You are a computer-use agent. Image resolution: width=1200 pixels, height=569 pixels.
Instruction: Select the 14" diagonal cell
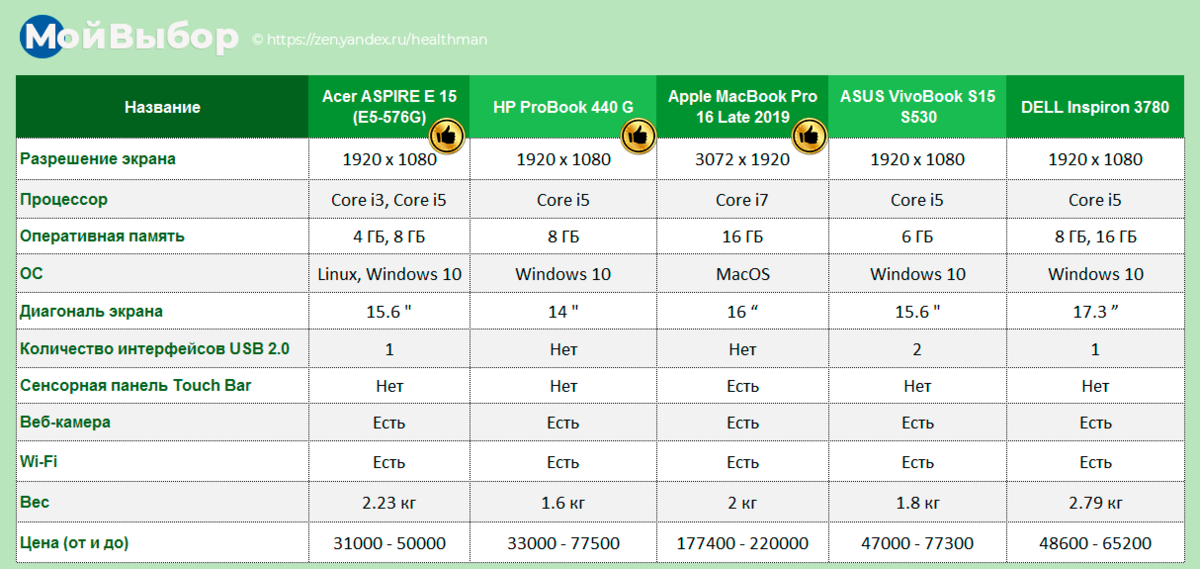tap(563, 311)
